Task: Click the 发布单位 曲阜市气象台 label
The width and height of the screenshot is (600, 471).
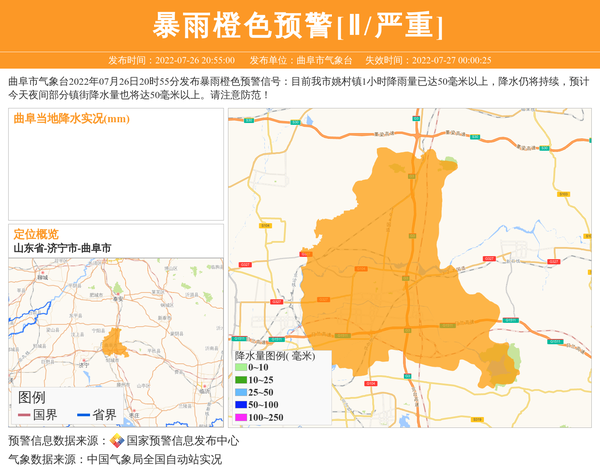Action: 301,60
